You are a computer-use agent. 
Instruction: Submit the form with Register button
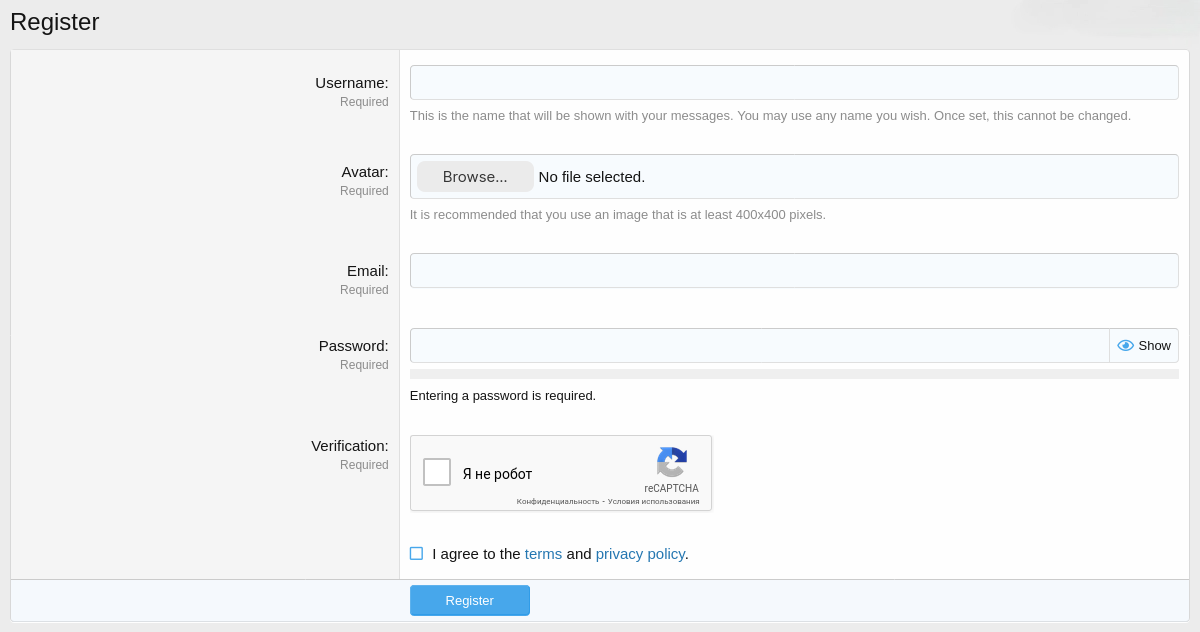(x=469, y=600)
